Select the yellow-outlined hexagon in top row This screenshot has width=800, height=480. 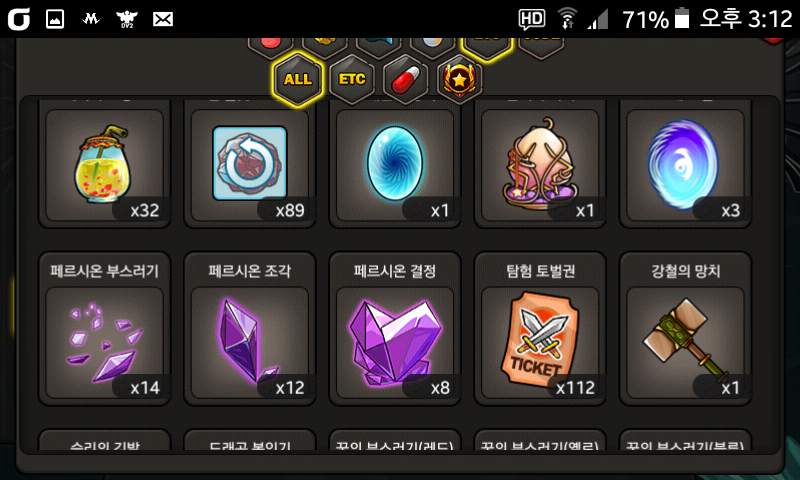click(486, 47)
